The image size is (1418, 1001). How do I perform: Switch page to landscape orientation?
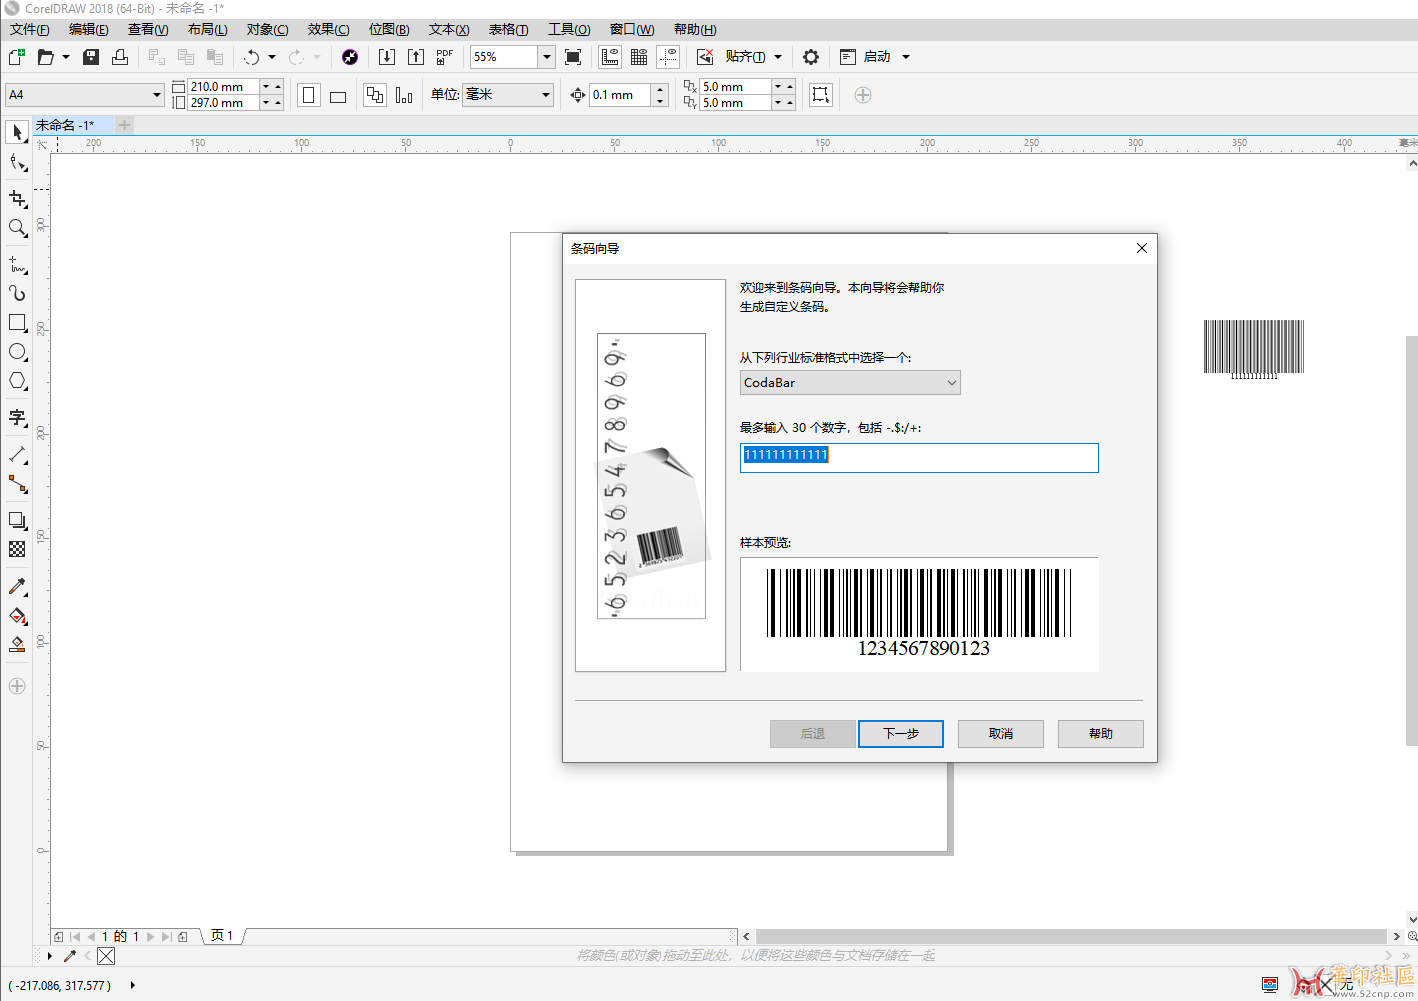pyautogui.click(x=338, y=96)
